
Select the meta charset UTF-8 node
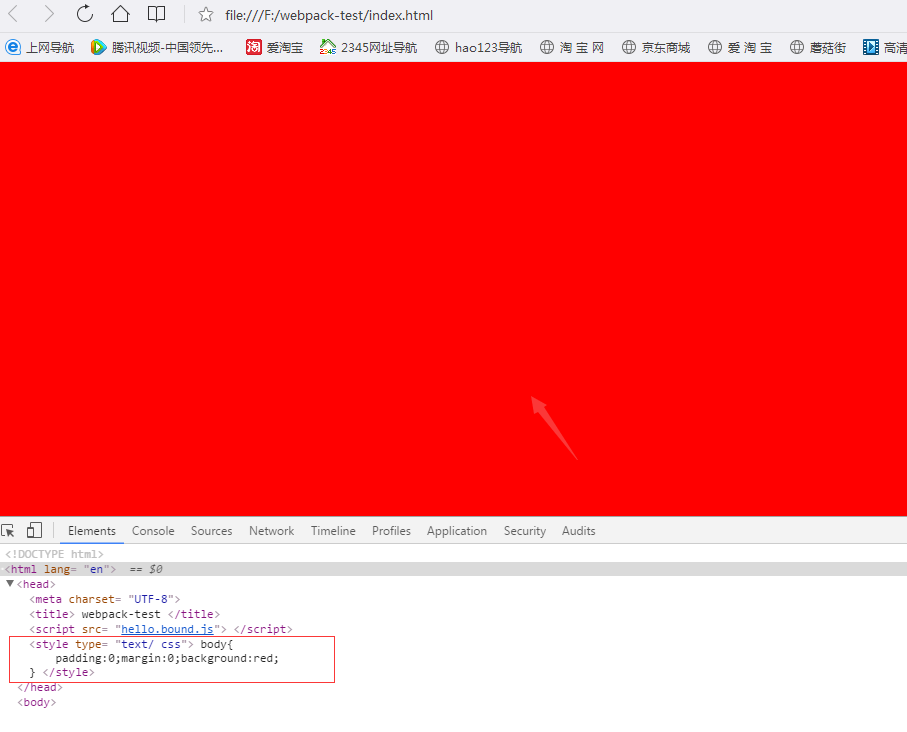105,599
